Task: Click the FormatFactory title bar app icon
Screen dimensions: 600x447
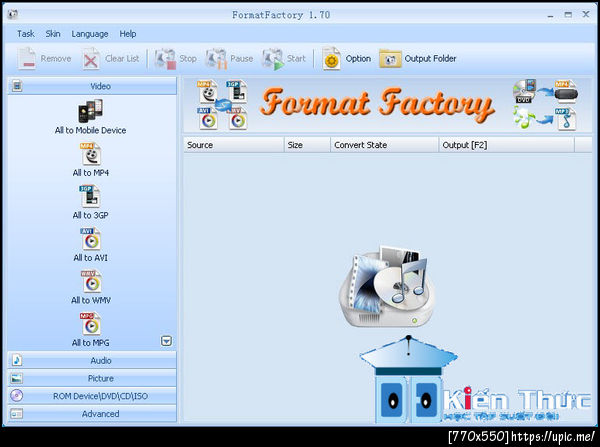Action: 13,15
